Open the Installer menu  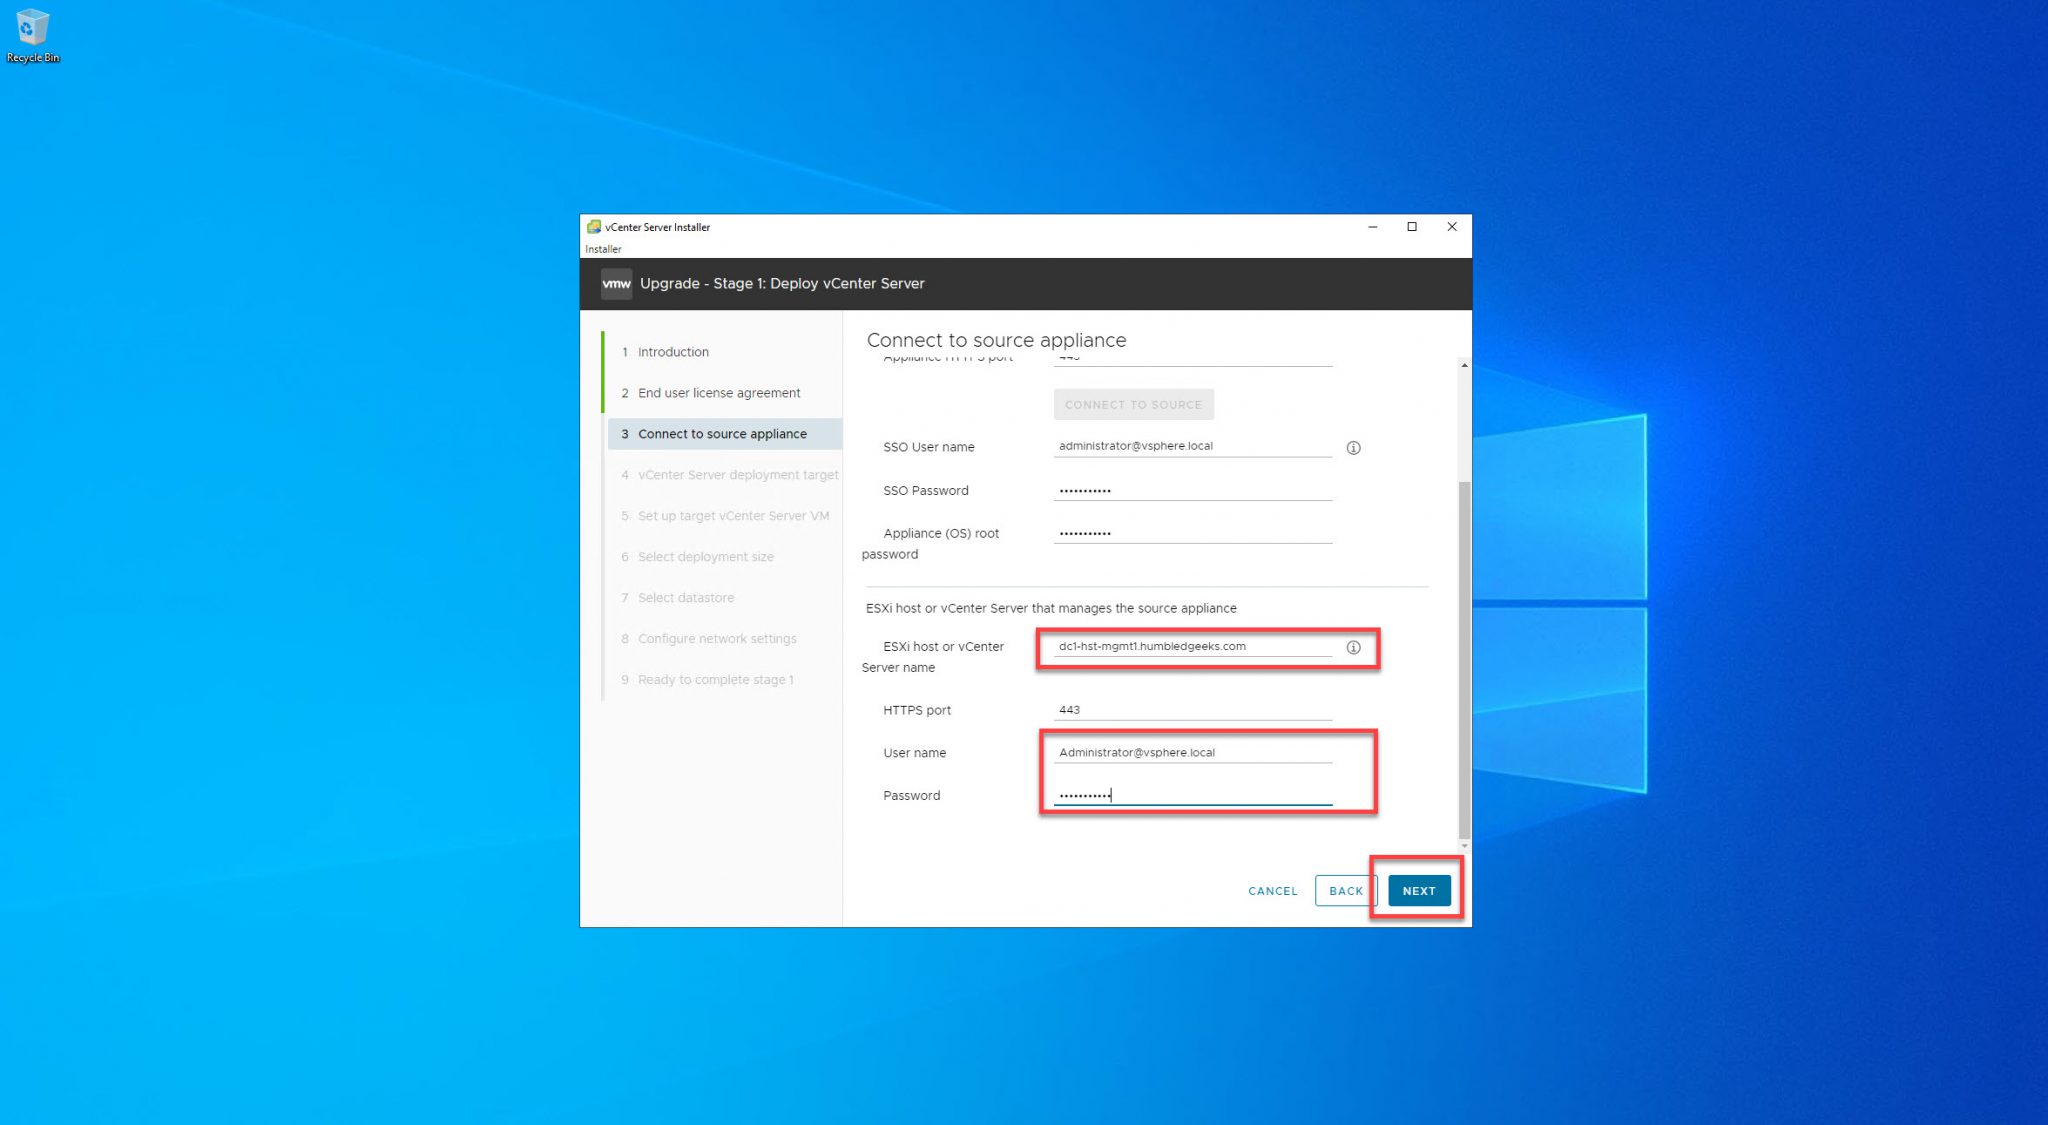(x=602, y=249)
